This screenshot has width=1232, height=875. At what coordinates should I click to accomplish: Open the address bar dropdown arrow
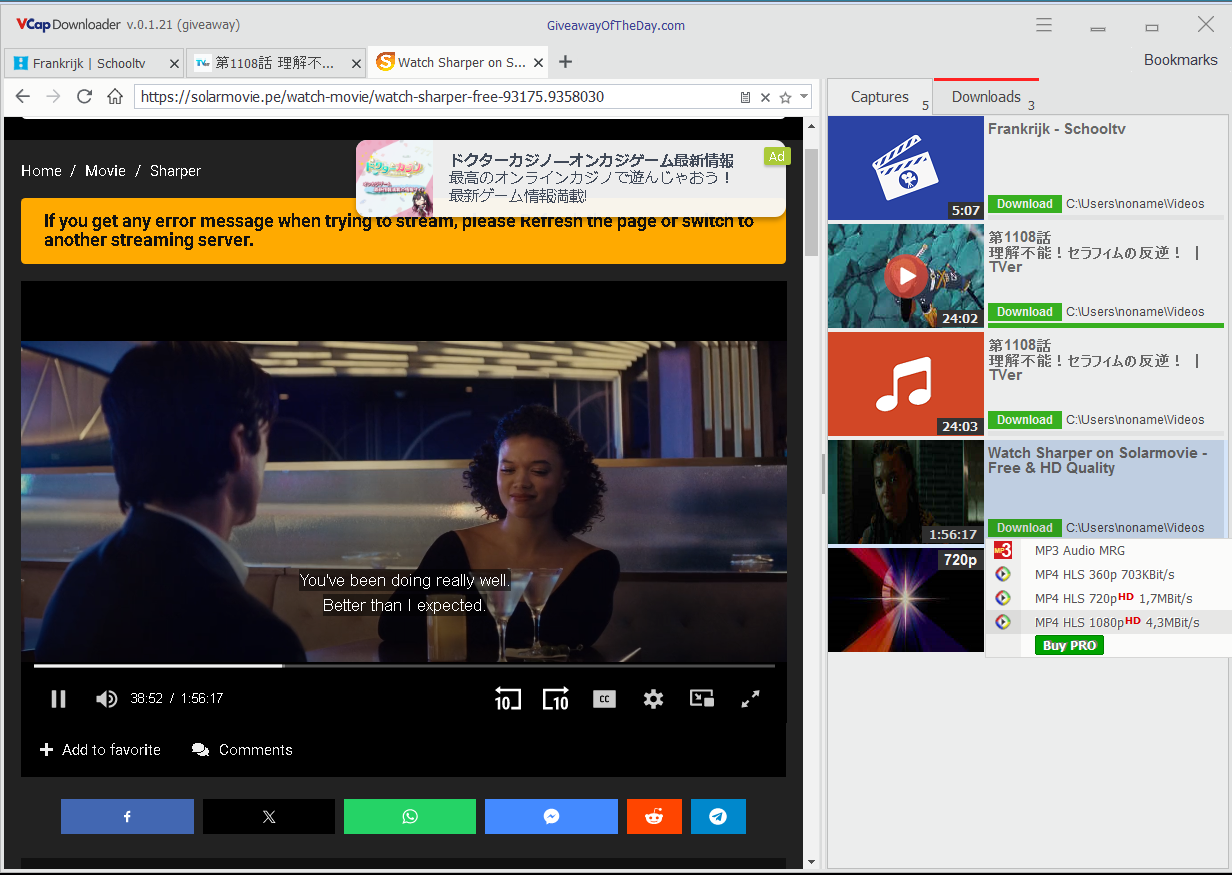804,97
